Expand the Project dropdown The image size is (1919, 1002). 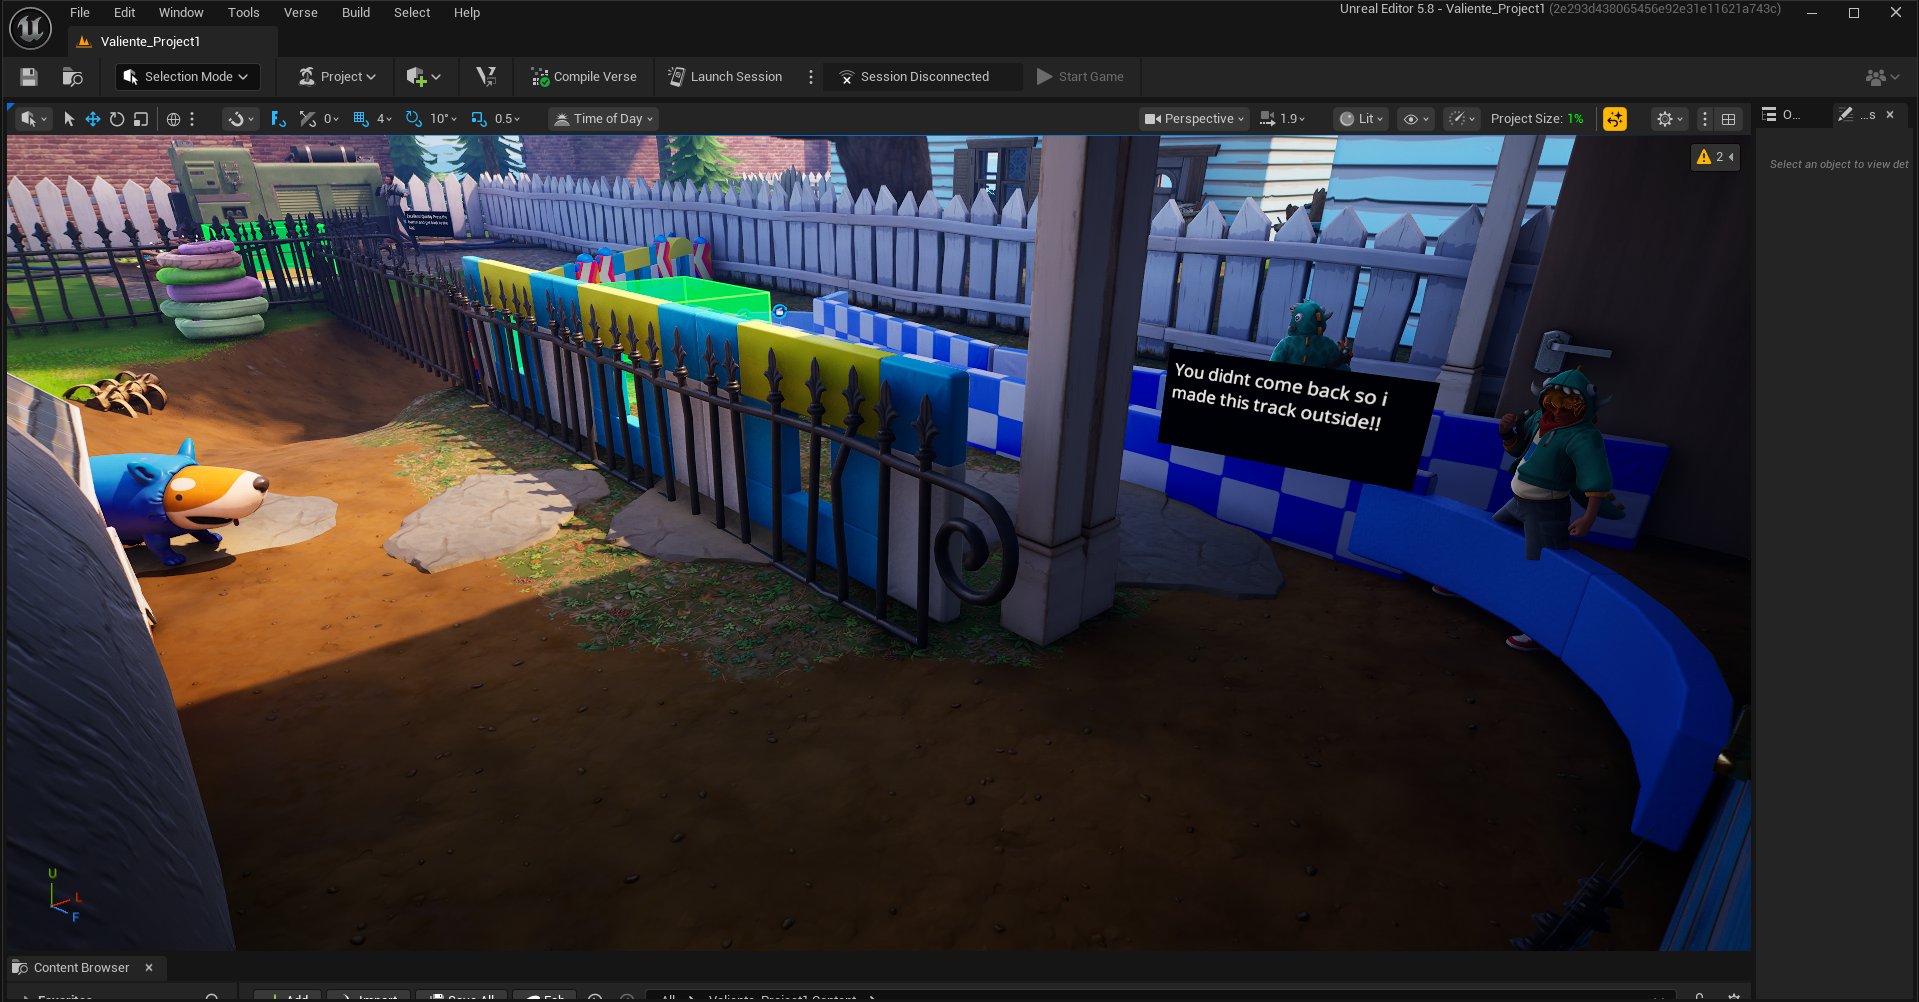pyautogui.click(x=337, y=77)
